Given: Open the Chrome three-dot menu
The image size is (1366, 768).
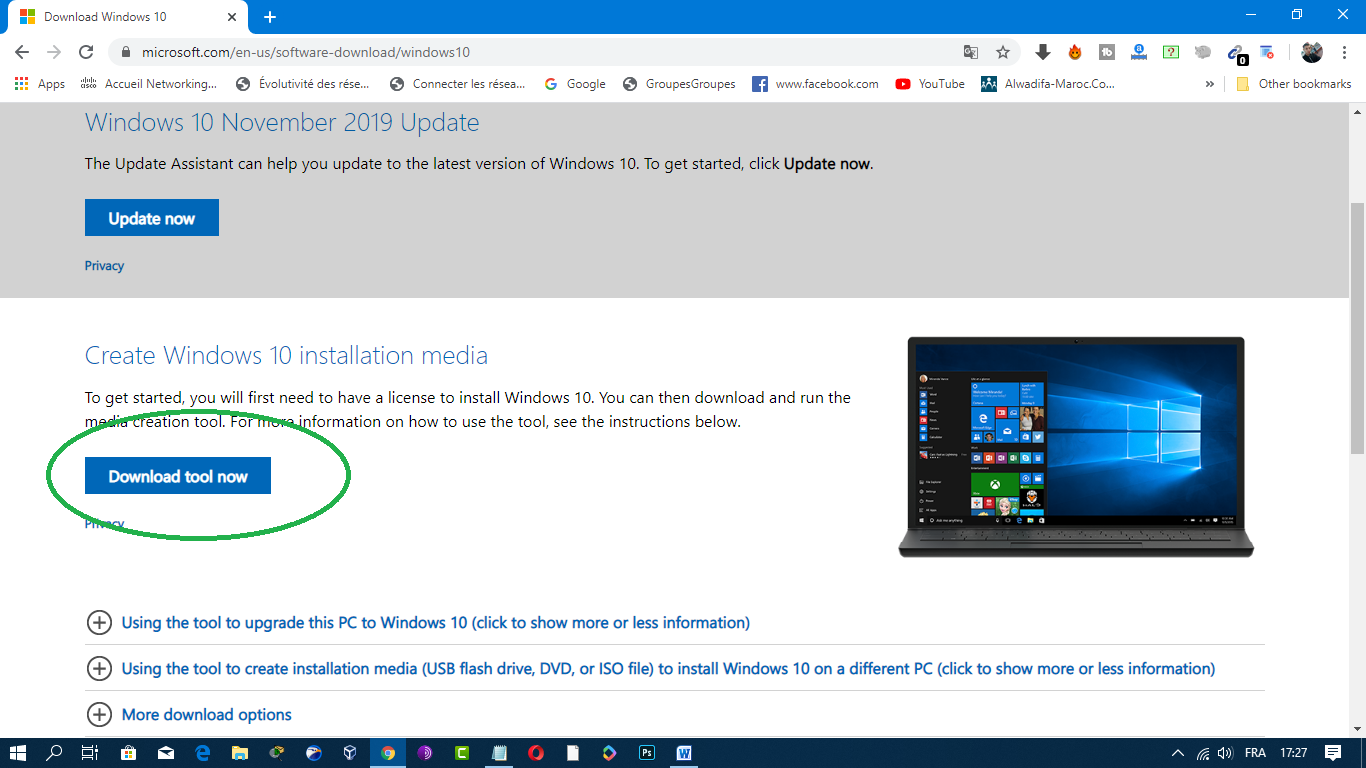Looking at the screenshot, I should click(x=1344, y=52).
